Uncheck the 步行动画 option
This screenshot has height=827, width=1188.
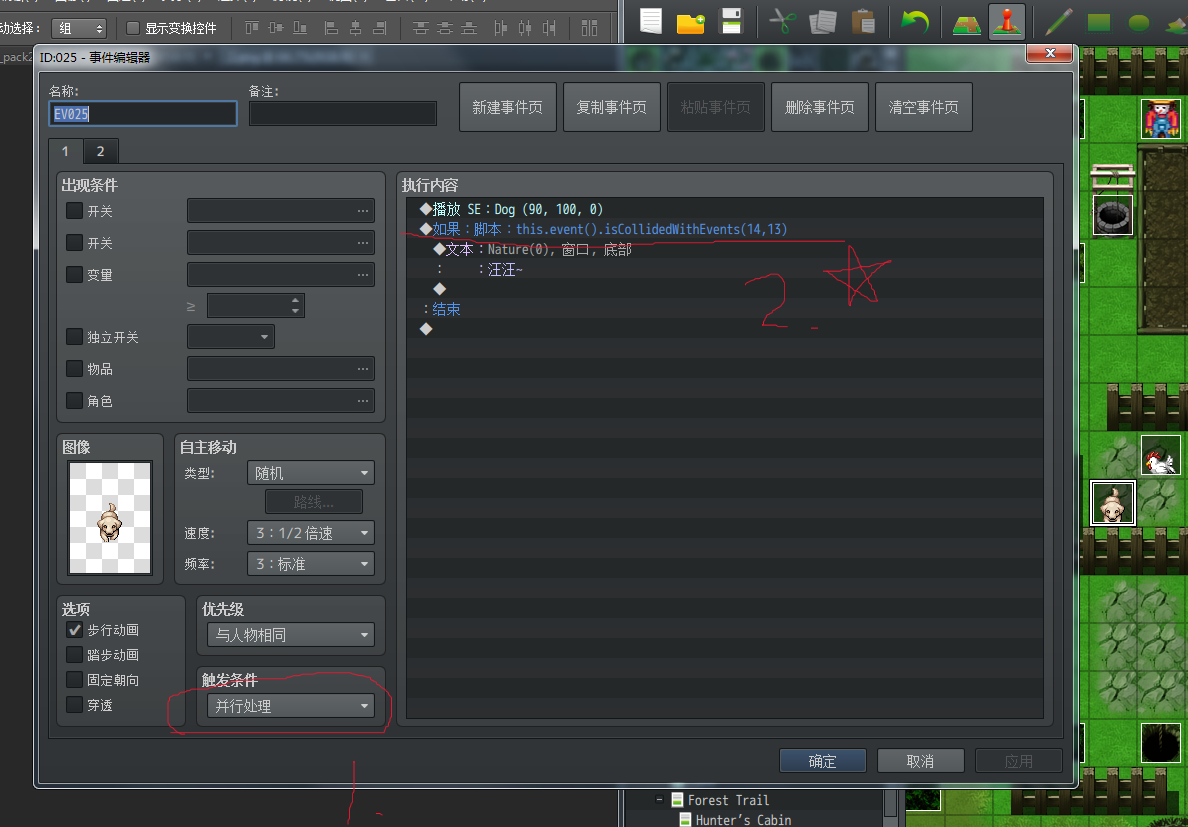pyautogui.click(x=74, y=629)
